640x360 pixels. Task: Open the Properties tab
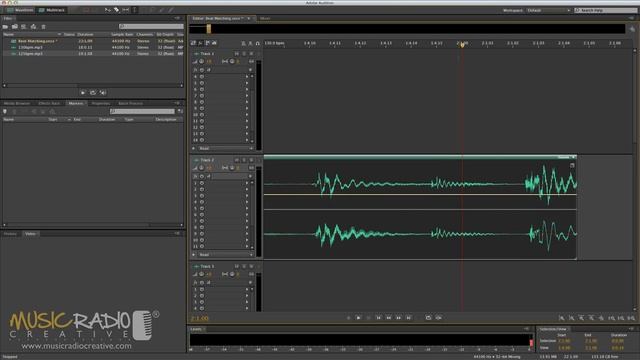100,103
